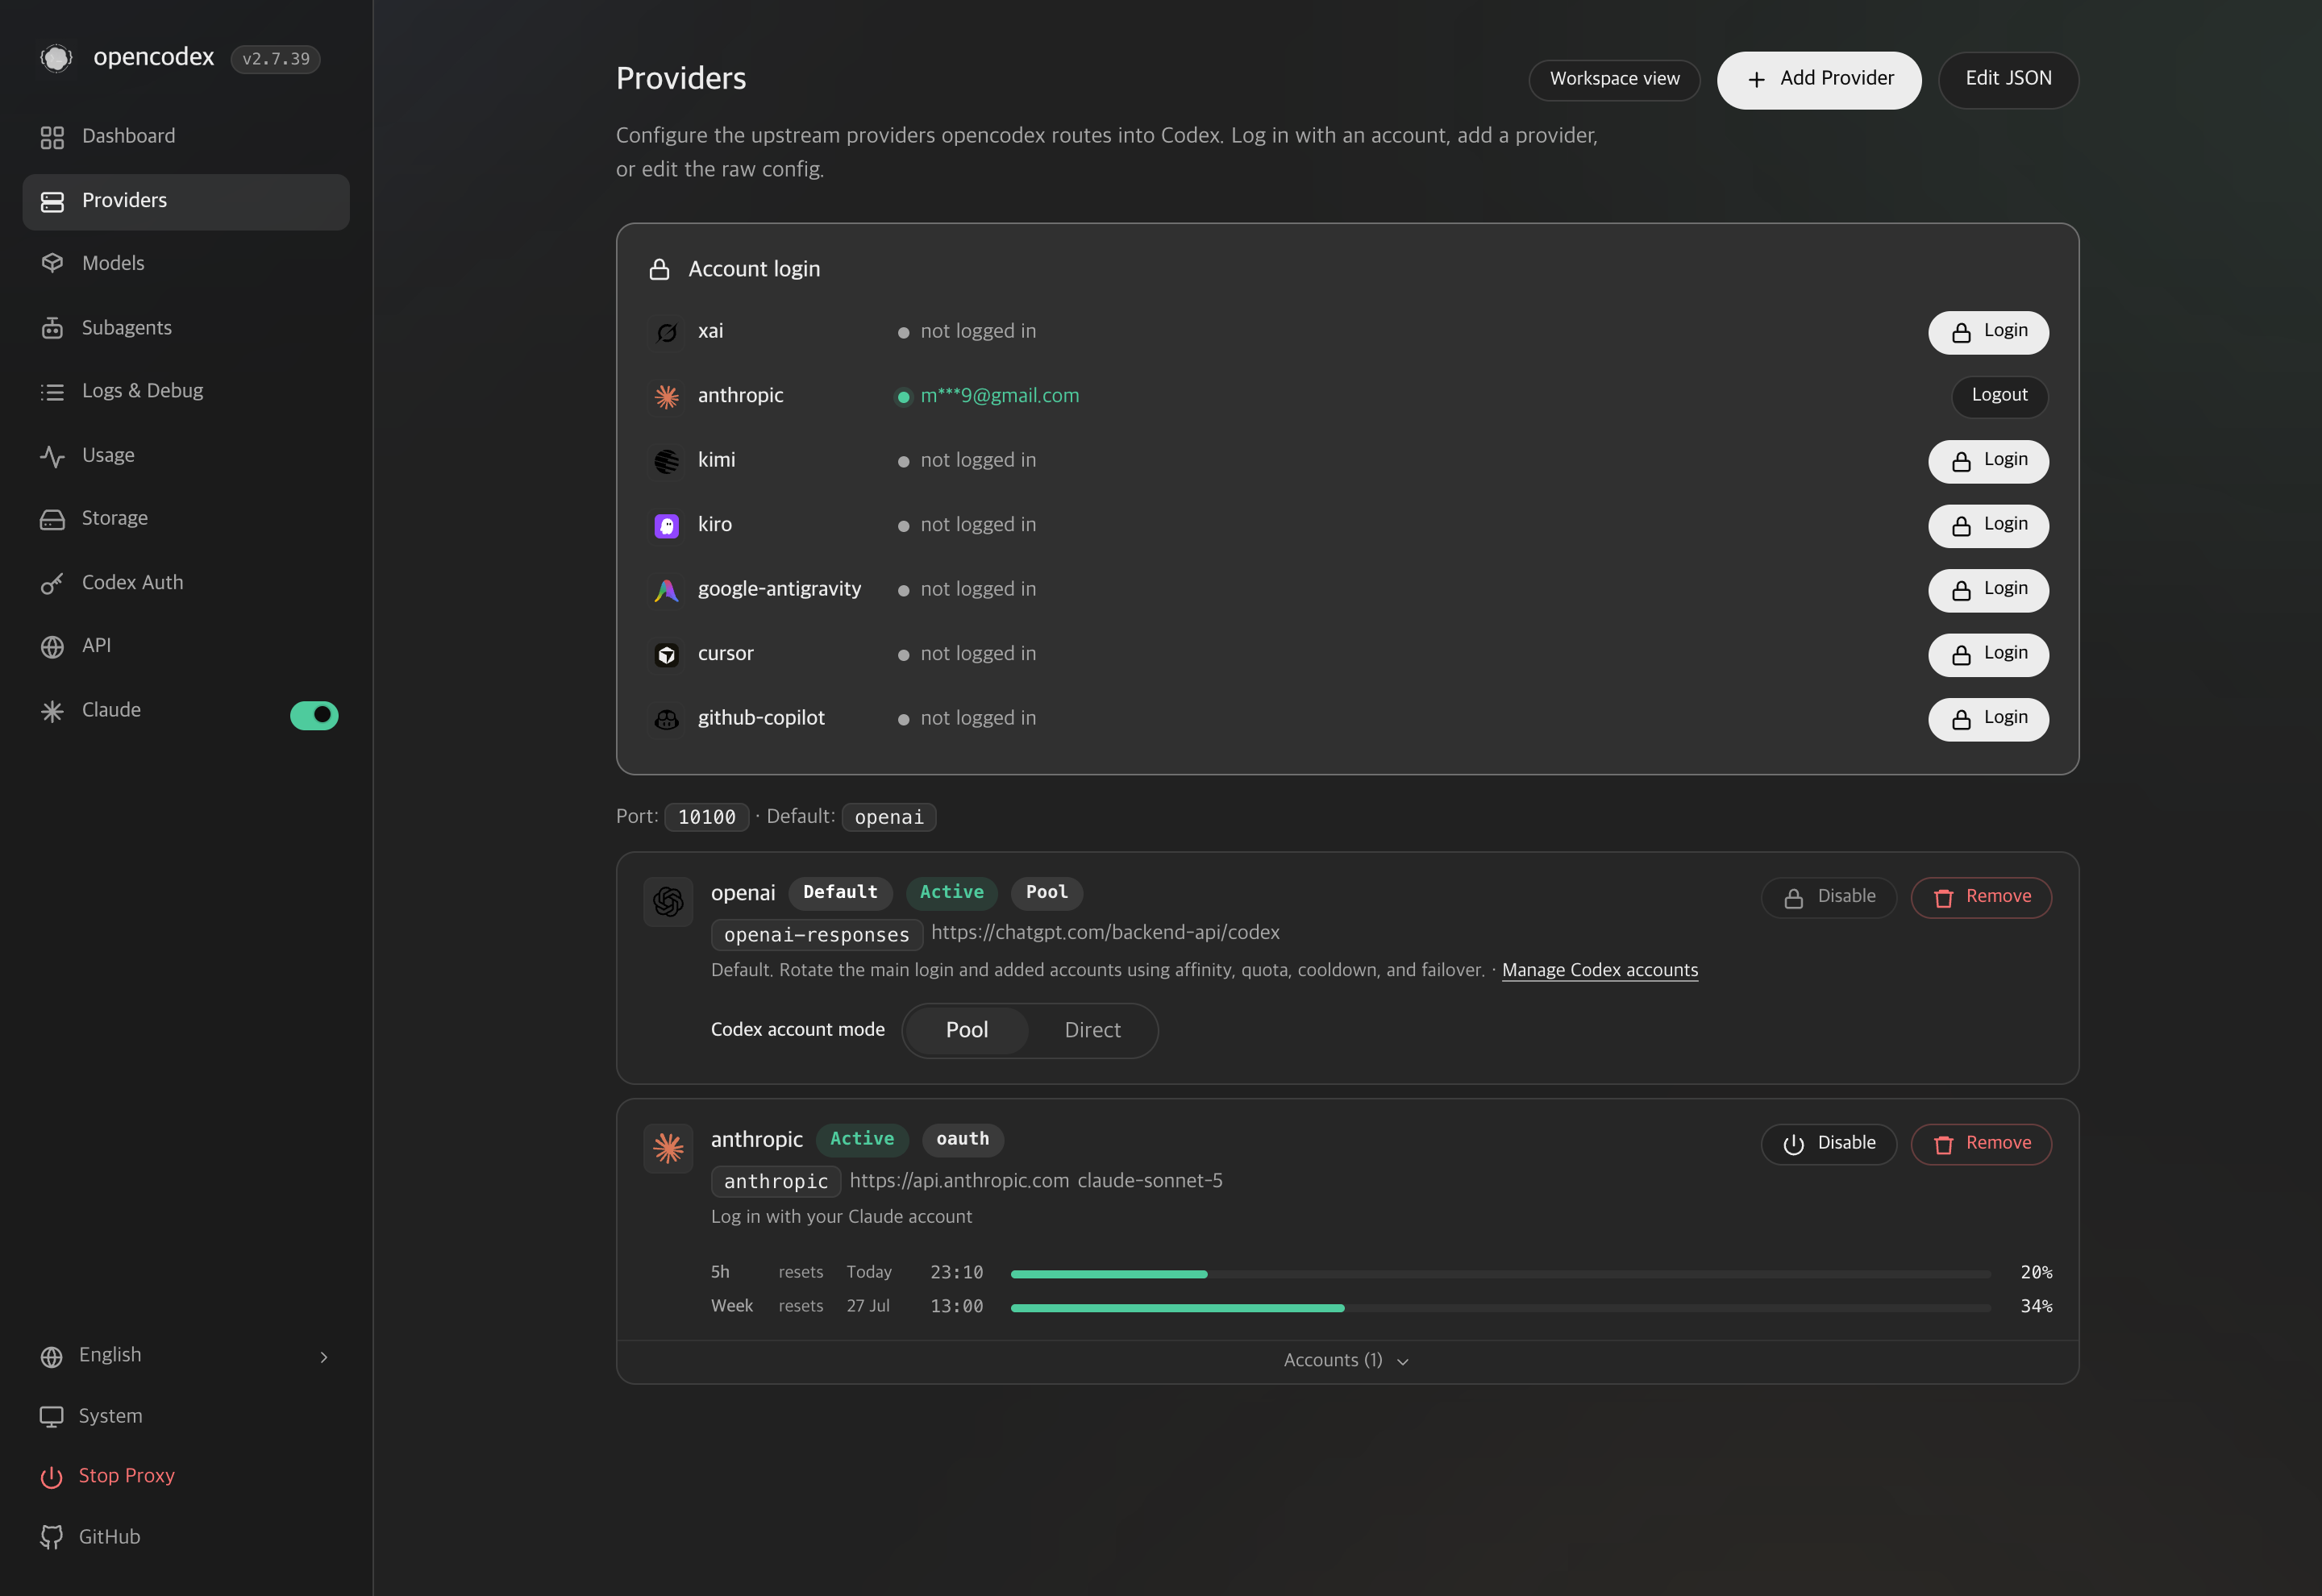Image resolution: width=2322 pixels, height=1596 pixels.
Task: Open Storage page
Action: [186, 519]
